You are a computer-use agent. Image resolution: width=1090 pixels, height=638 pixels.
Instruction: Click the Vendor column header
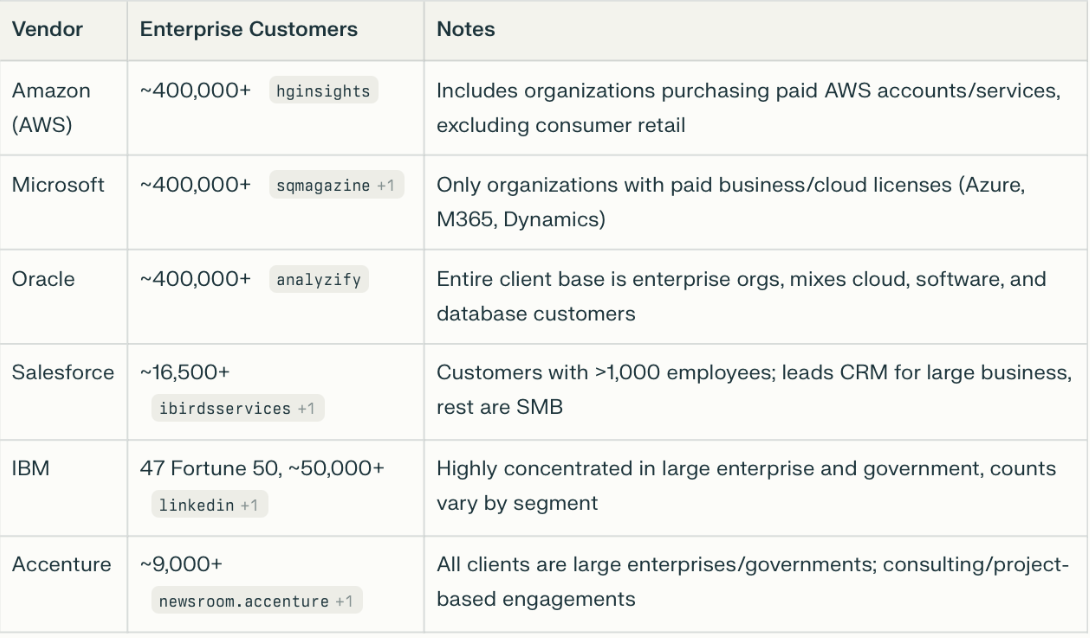[47, 29]
